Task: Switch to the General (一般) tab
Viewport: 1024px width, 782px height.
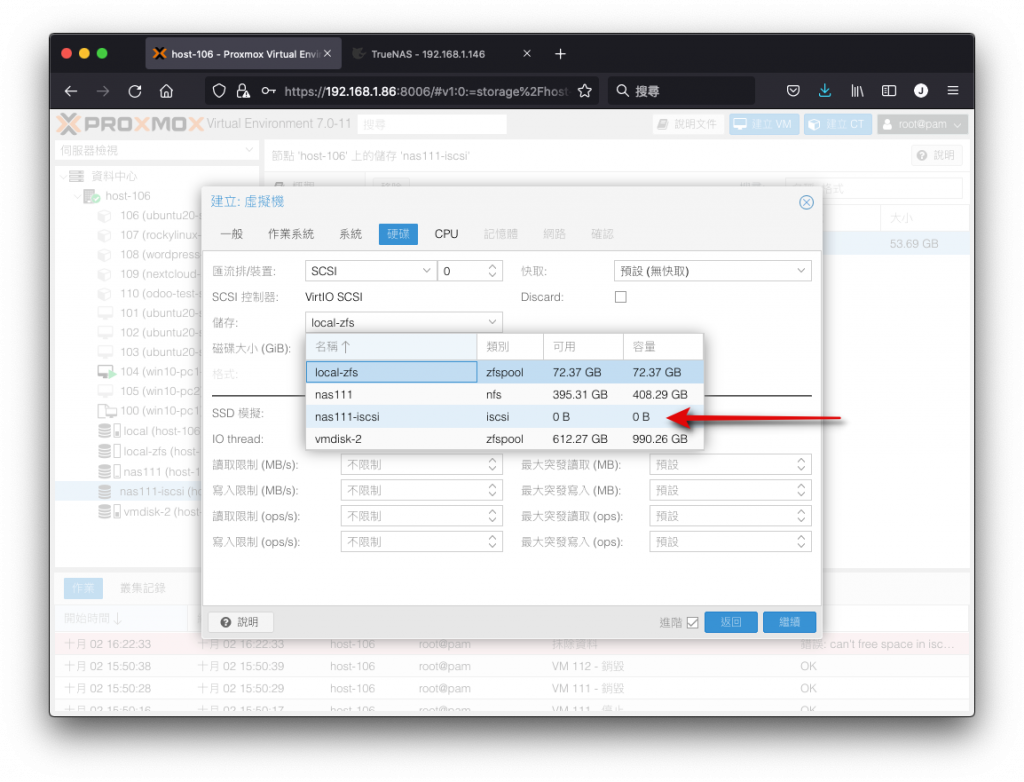Action: [x=231, y=234]
